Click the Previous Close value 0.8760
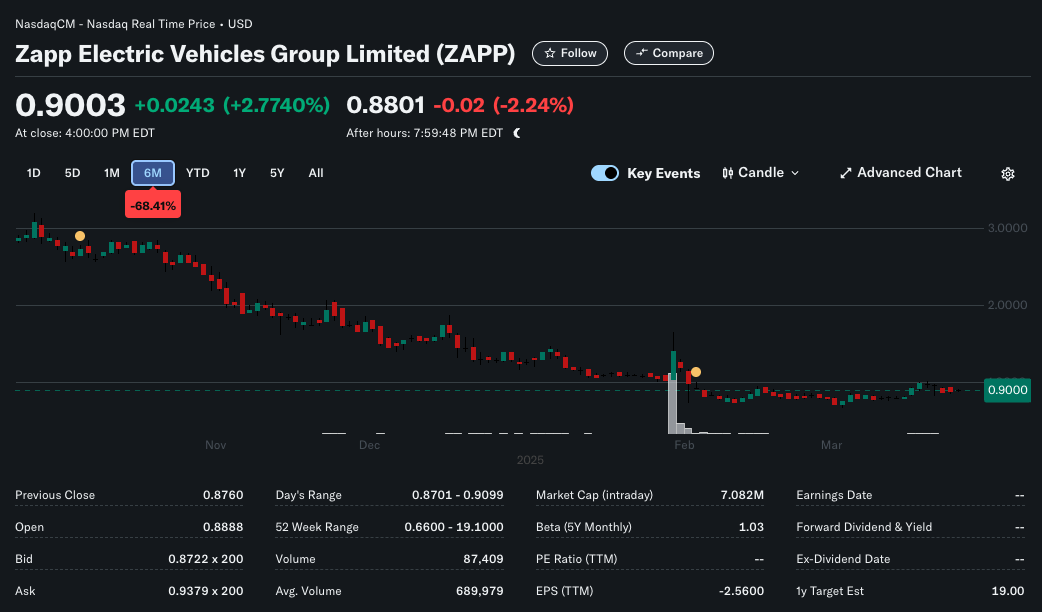Screen dimensions: 1042x612 click(x=223, y=495)
